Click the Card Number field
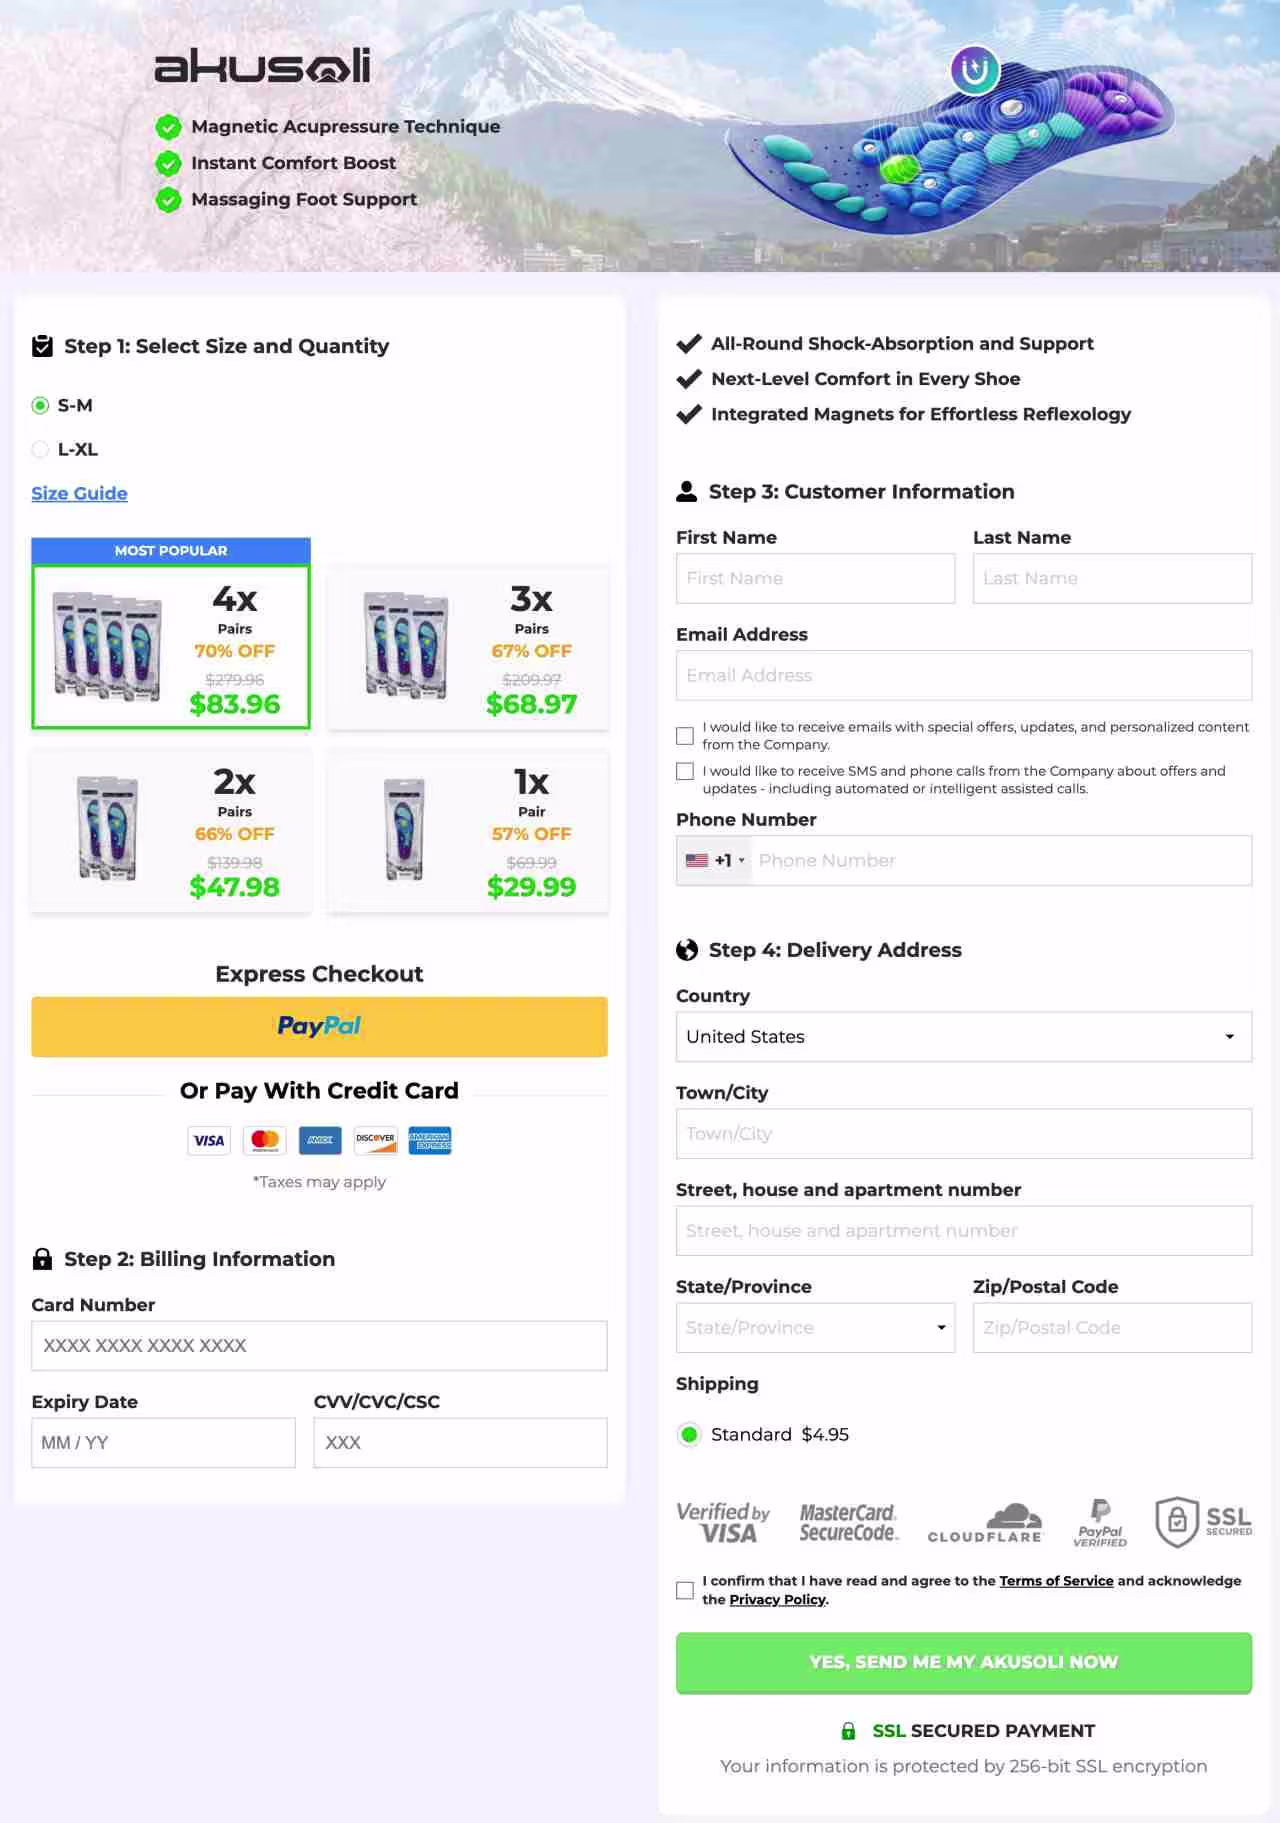 [319, 1346]
